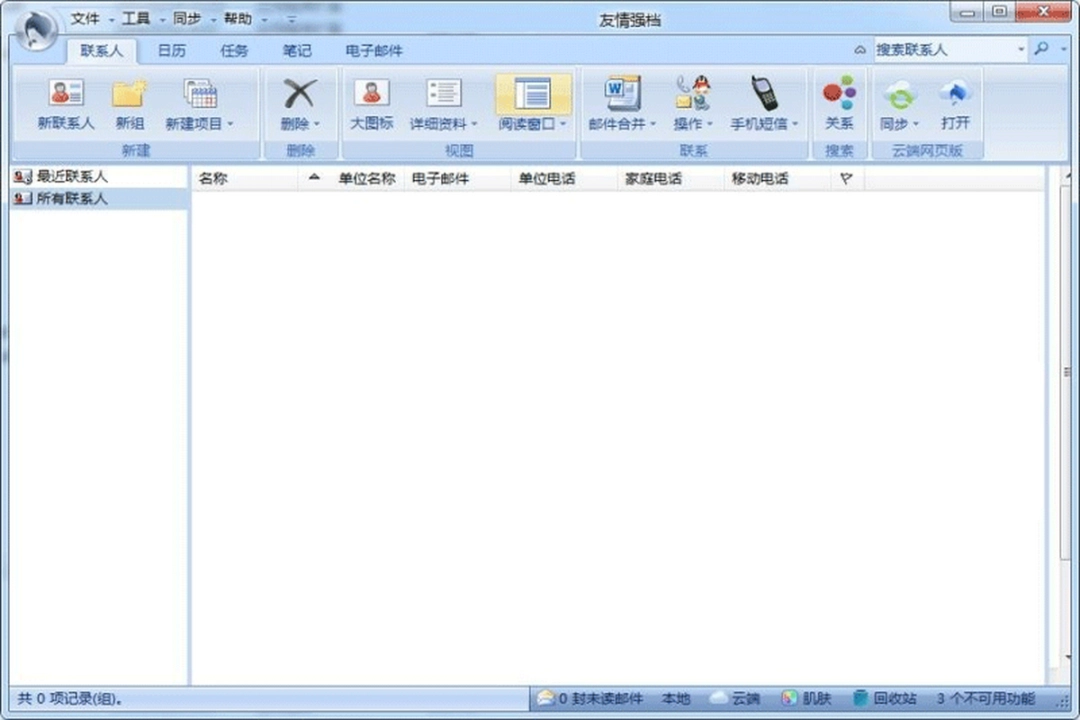Open the 同步 sync dropdown arrow
This screenshot has height=720, width=1080.
917,122
